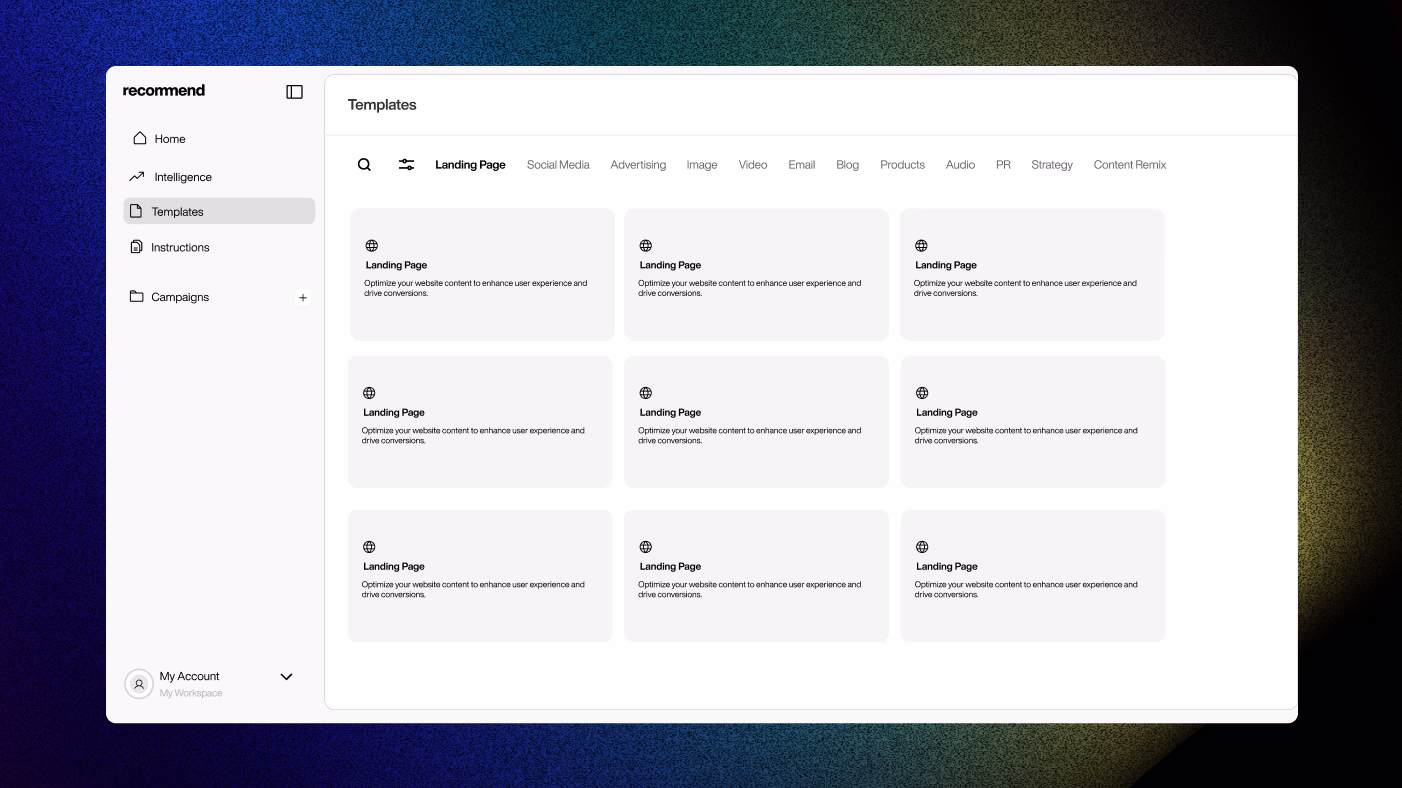Click the search magnifier icon

click(x=364, y=165)
